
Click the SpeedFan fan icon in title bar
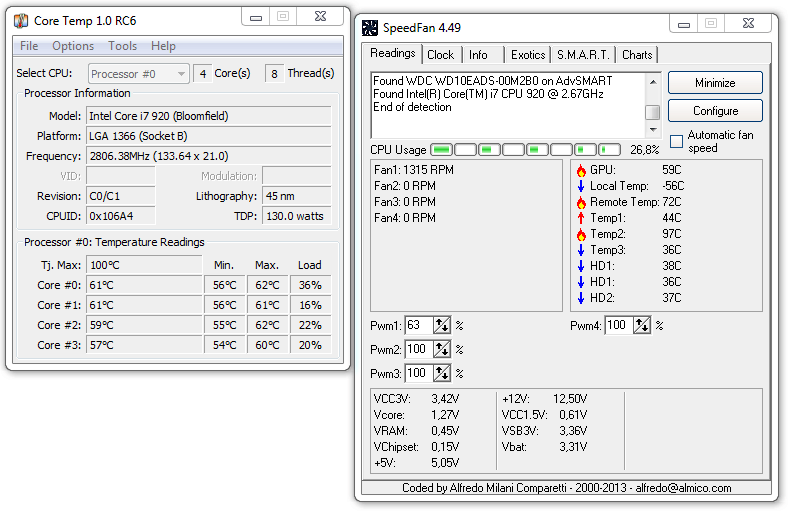point(370,28)
